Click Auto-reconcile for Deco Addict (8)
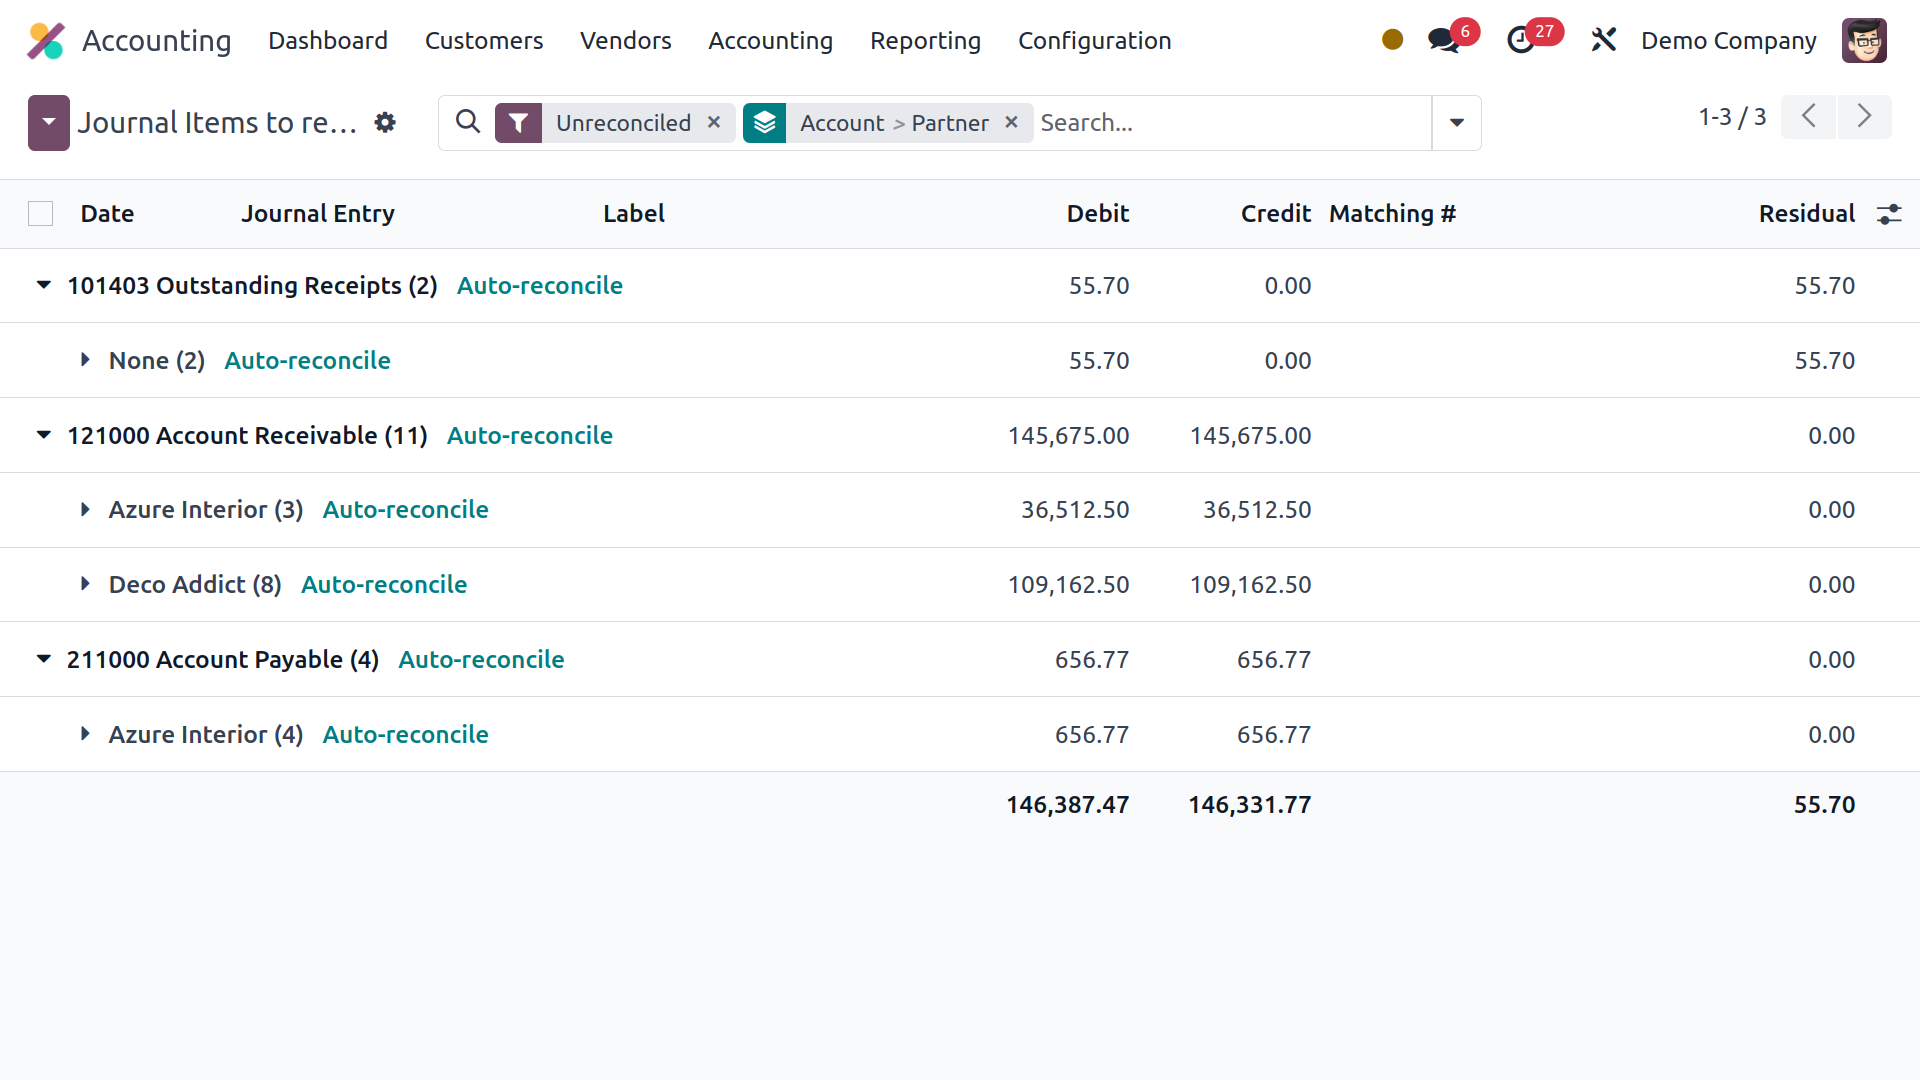Viewport: 1920px width, 1080px height. point(382,583)
